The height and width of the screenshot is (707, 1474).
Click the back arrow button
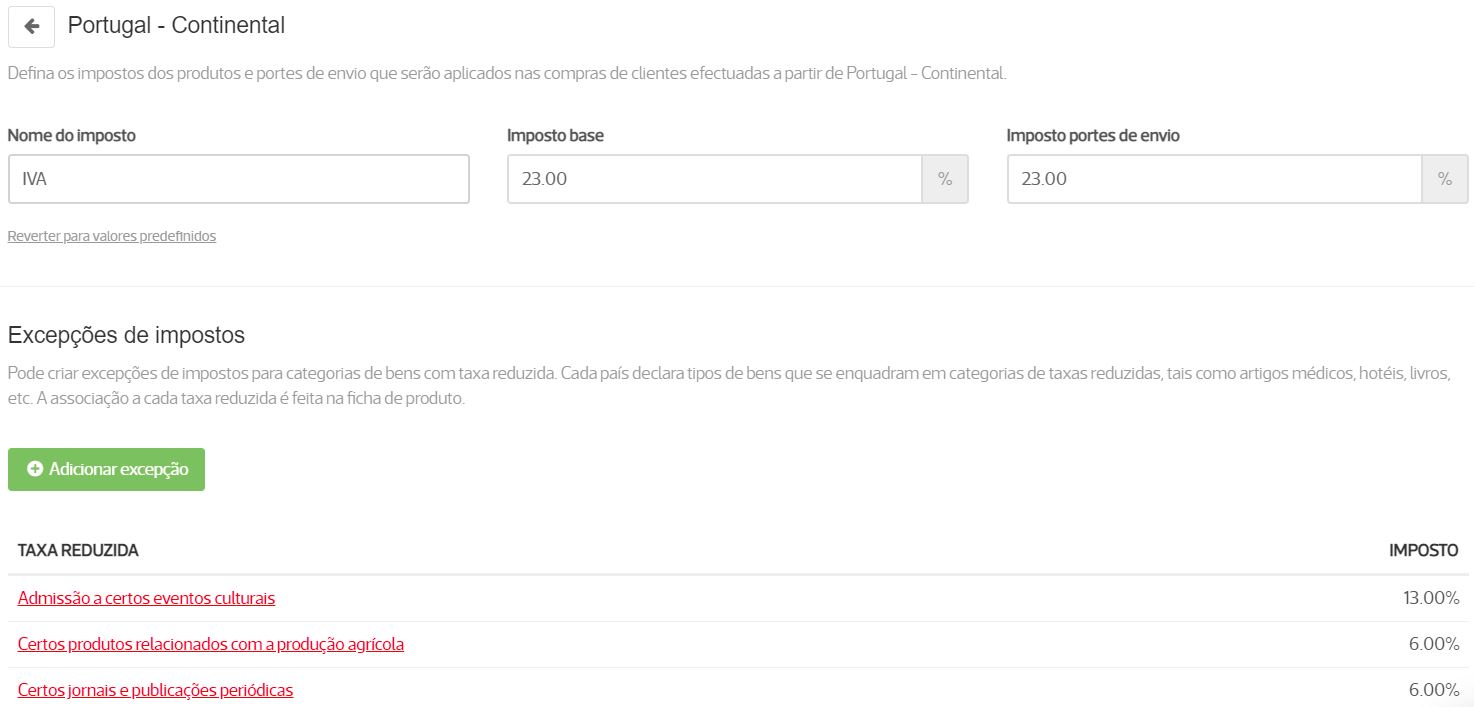[x=31, y=26]
